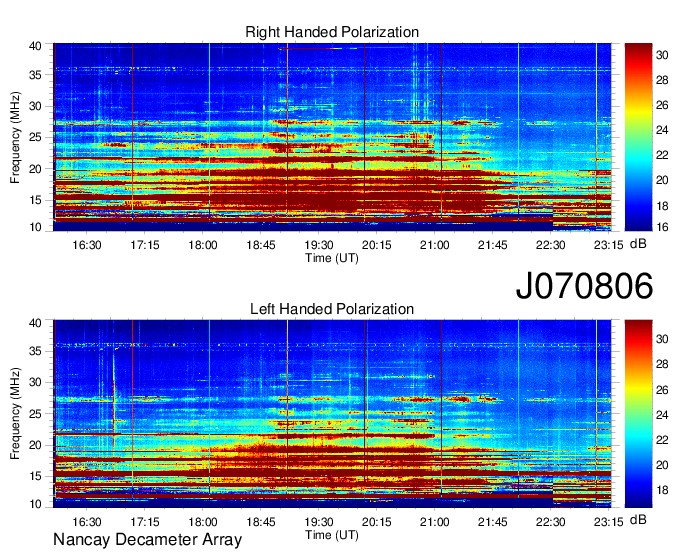Viewport: 680px width, 552px height.
Task: Click the 20 frequency tick of Left Handed plot
Action: [35, 445]
